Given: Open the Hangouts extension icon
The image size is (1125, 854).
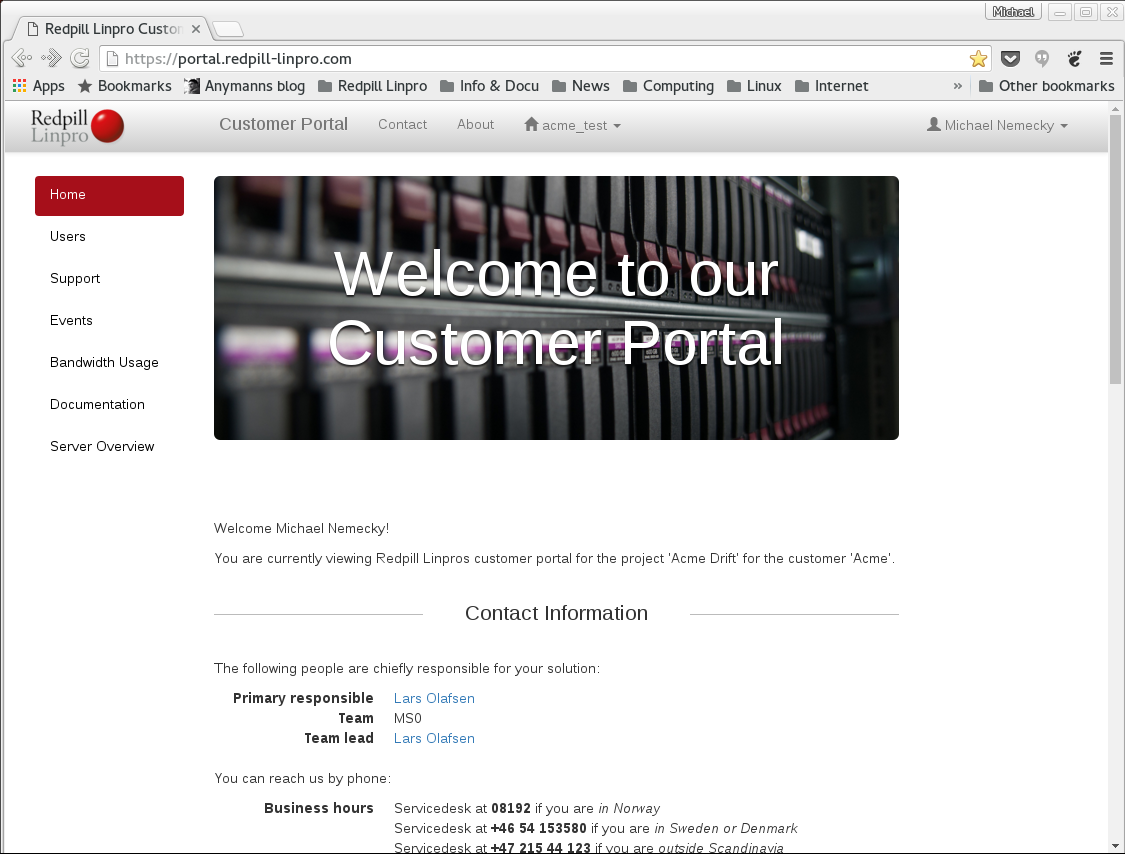Looking at the screenshot, I should click(1041, 59).
